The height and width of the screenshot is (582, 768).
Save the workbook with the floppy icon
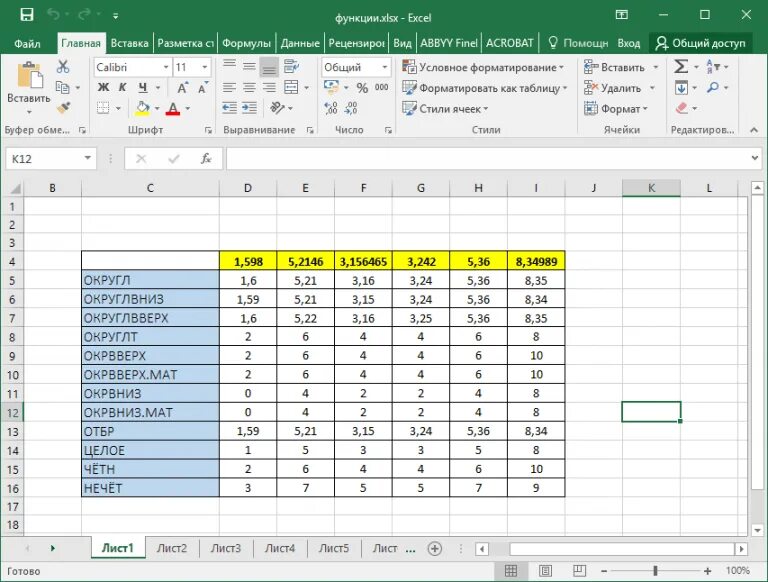(26, 15)
